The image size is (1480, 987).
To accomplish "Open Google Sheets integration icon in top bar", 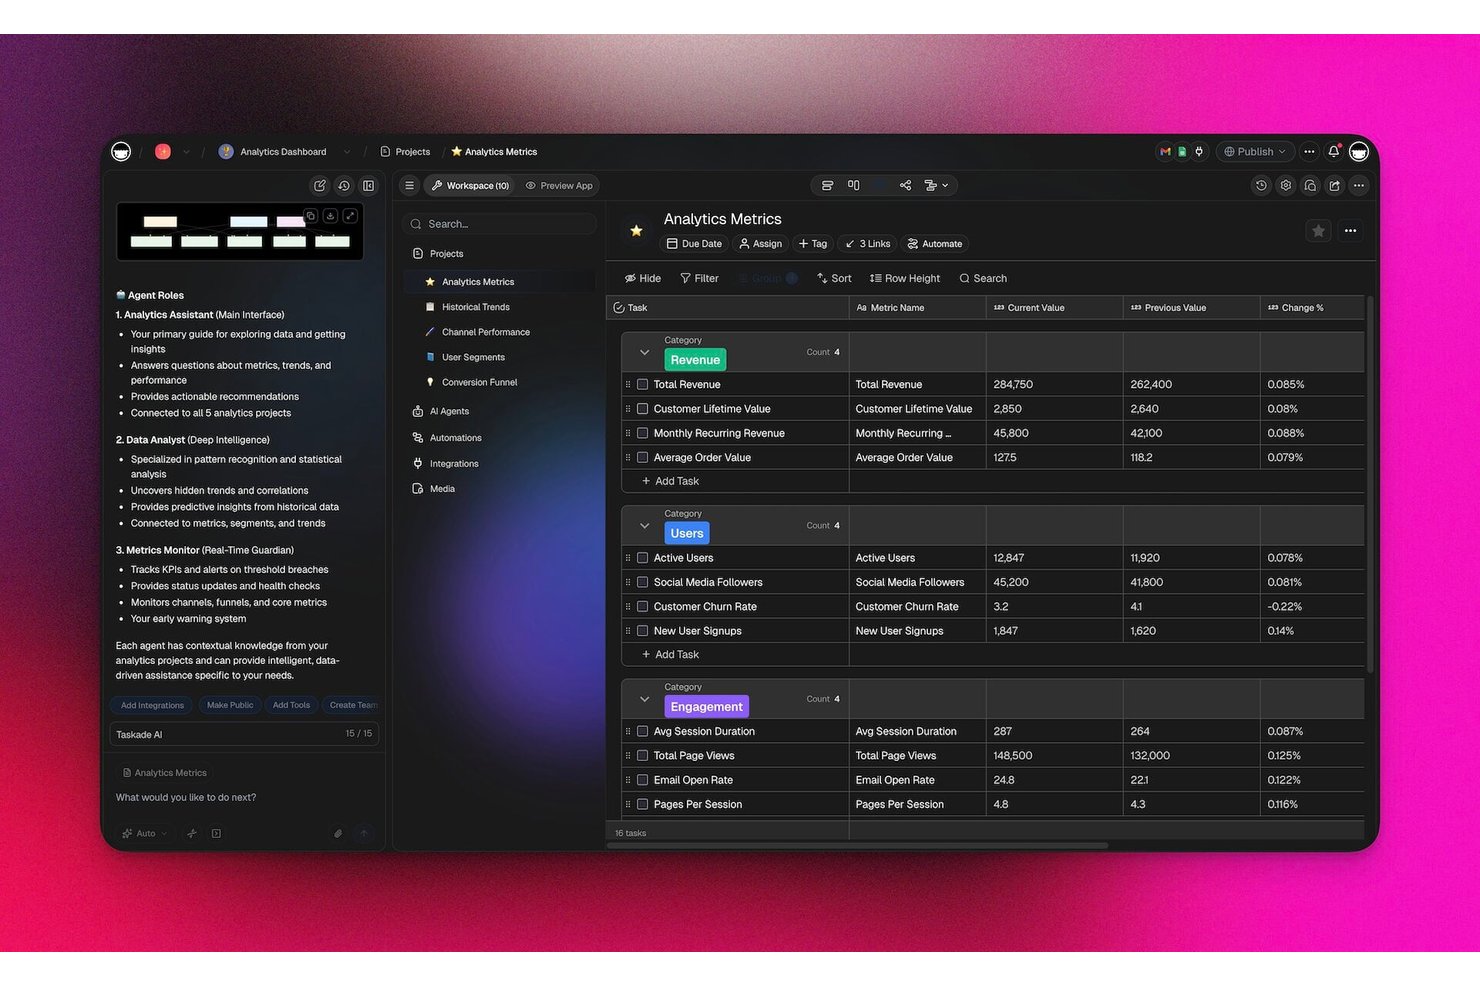I will coord(1182,152).
